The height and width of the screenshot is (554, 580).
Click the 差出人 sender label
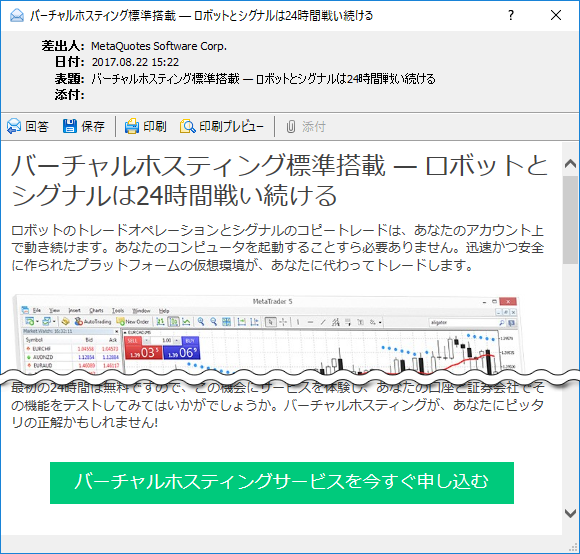pos(63,46)
